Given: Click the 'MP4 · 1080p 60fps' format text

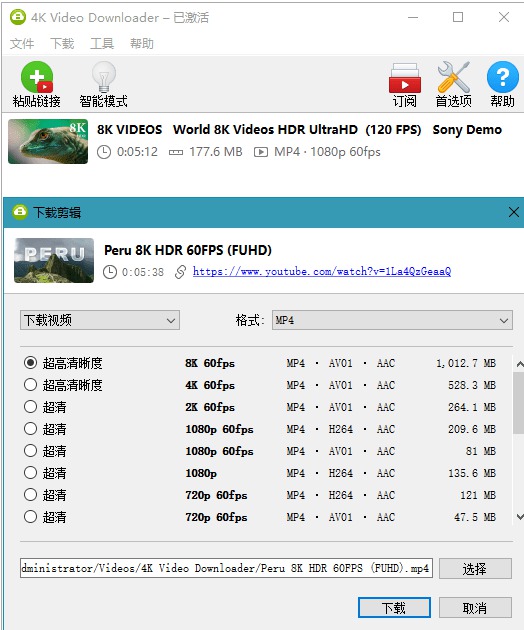Looking at the screenshot, I should (x=327, y=152).
